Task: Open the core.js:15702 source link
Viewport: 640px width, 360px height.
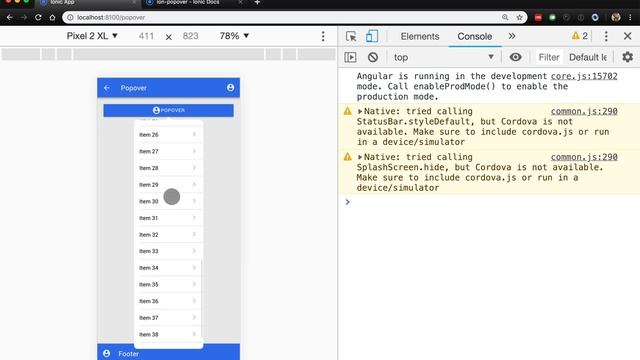Action: [584, 76]
